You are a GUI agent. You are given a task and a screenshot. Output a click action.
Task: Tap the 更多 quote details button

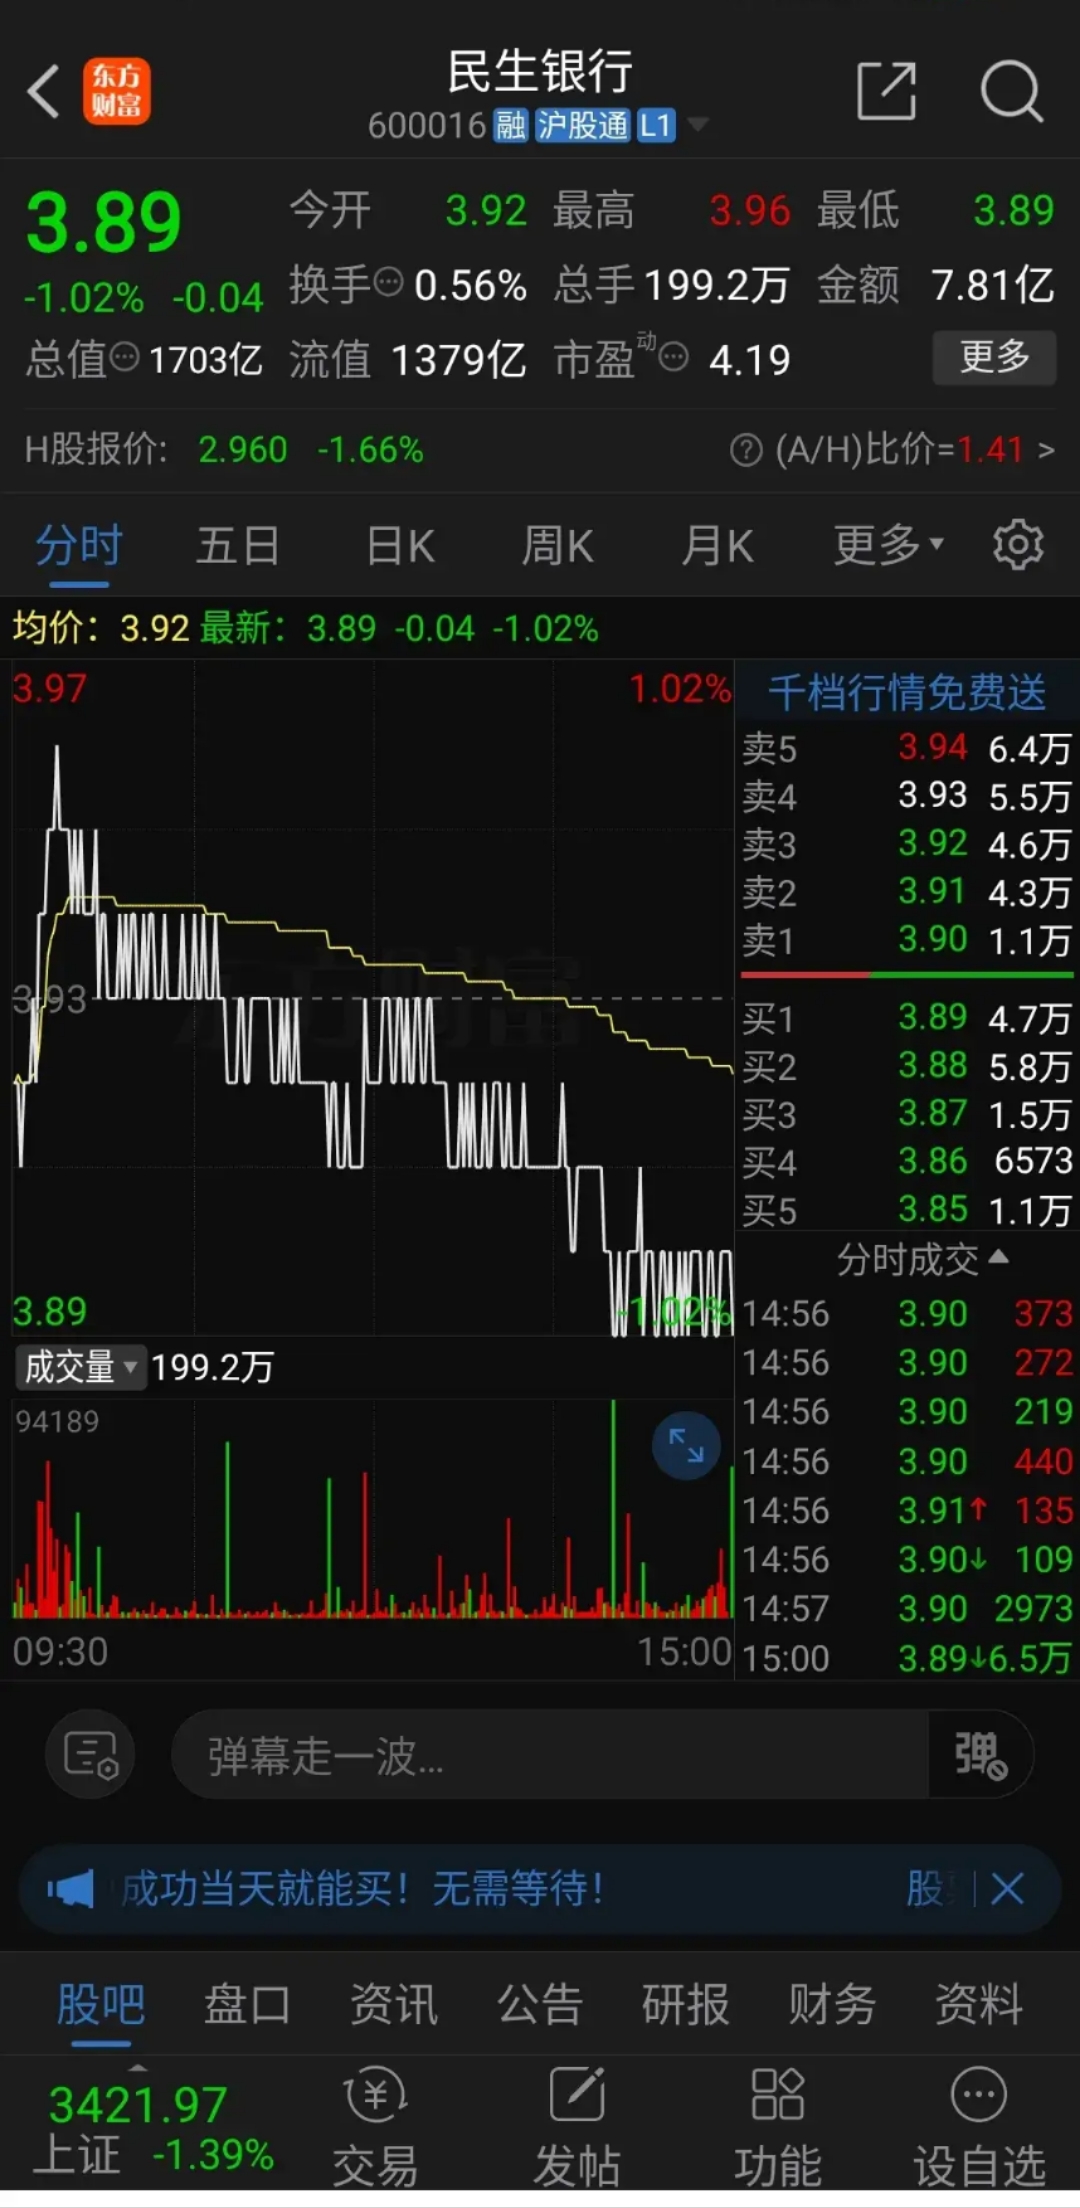(x=994, y=357)
